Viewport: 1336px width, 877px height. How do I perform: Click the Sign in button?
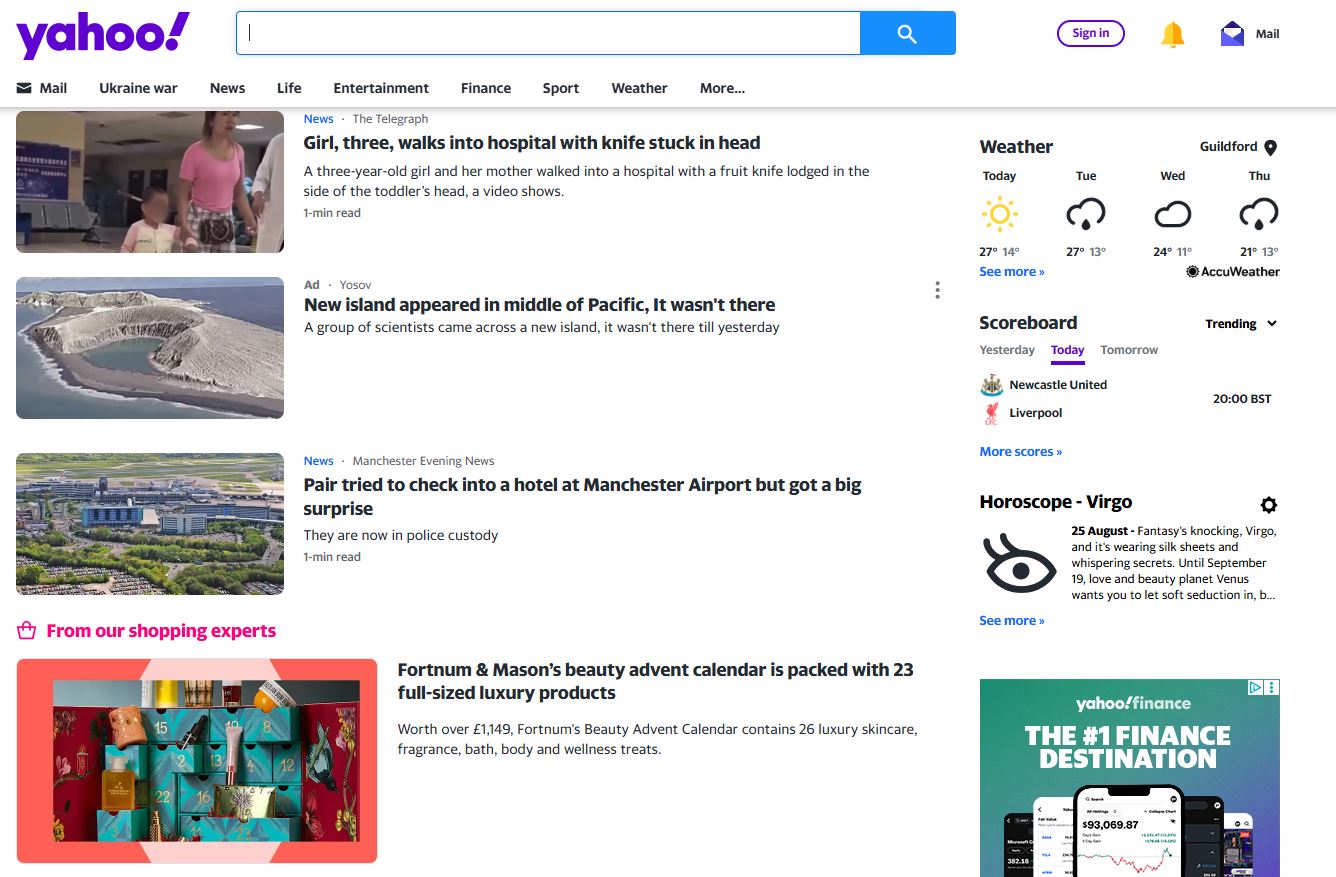[x=1090, y=32]
